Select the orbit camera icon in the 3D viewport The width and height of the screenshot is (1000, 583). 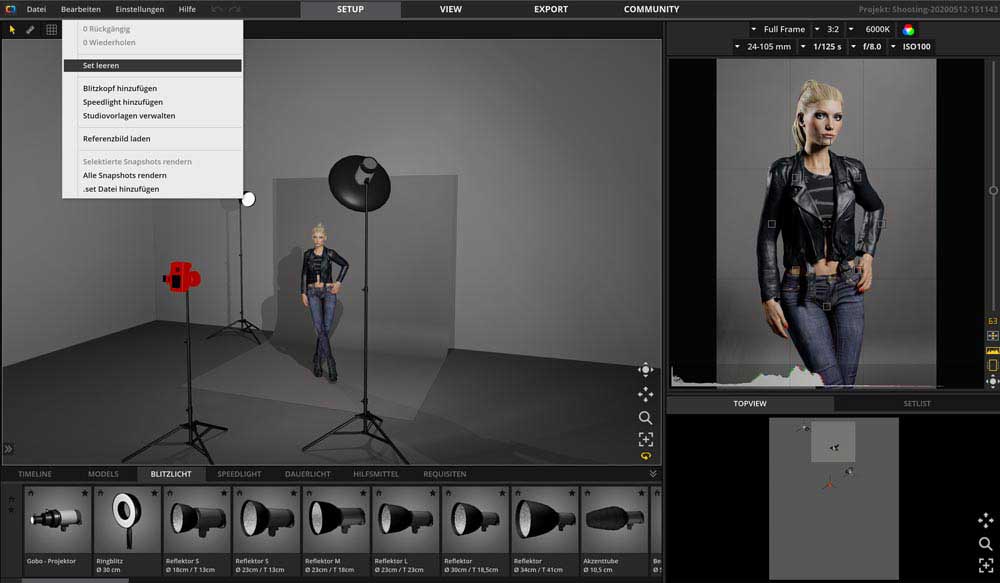645,370
